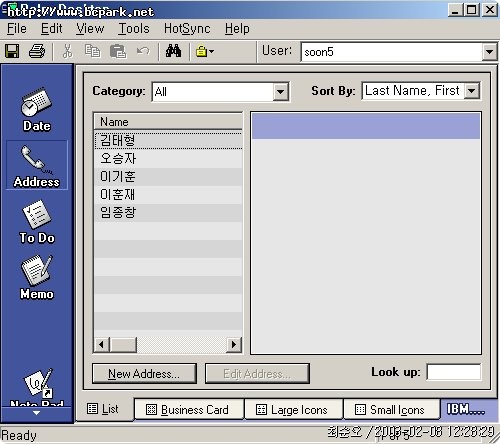The image size is (500, 444).
Task: Switch to the Business Card tab
Action: (x=189, y=409)
